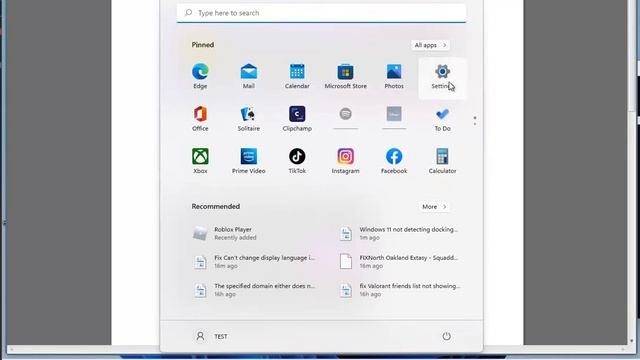Open Microsoft Store from pinned apps
This screenshot has width=640, height=360.
345,77
